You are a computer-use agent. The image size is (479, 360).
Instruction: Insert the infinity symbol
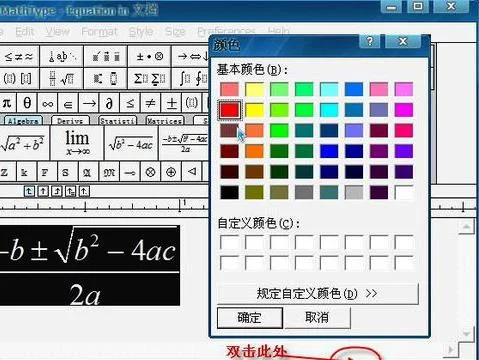[x=48, y=104]
